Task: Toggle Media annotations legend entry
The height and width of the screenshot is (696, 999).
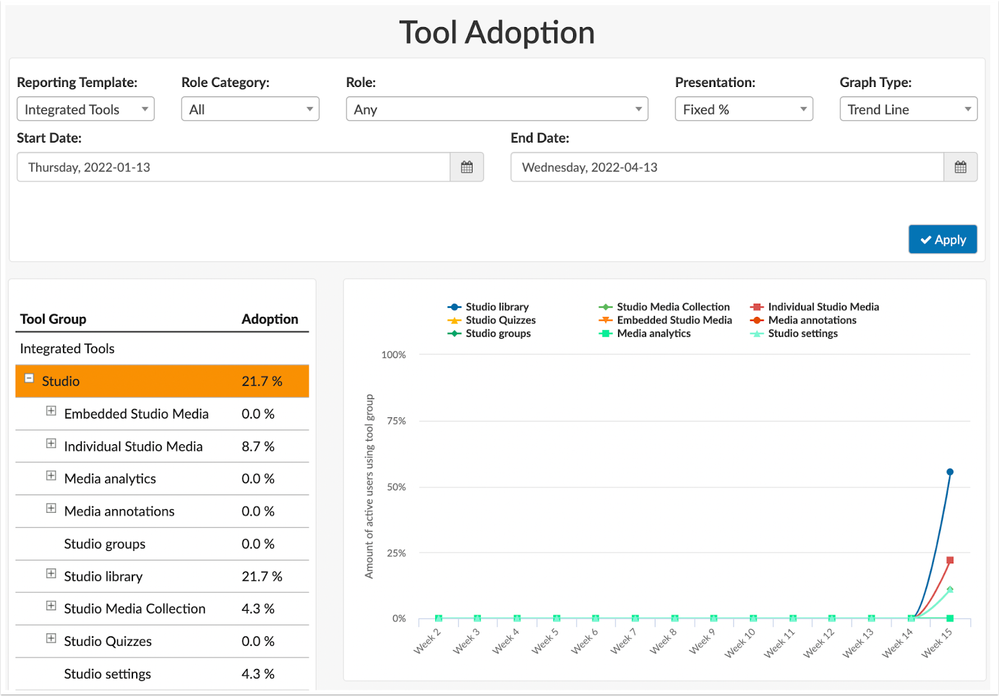Action: [x=803, y=320]
